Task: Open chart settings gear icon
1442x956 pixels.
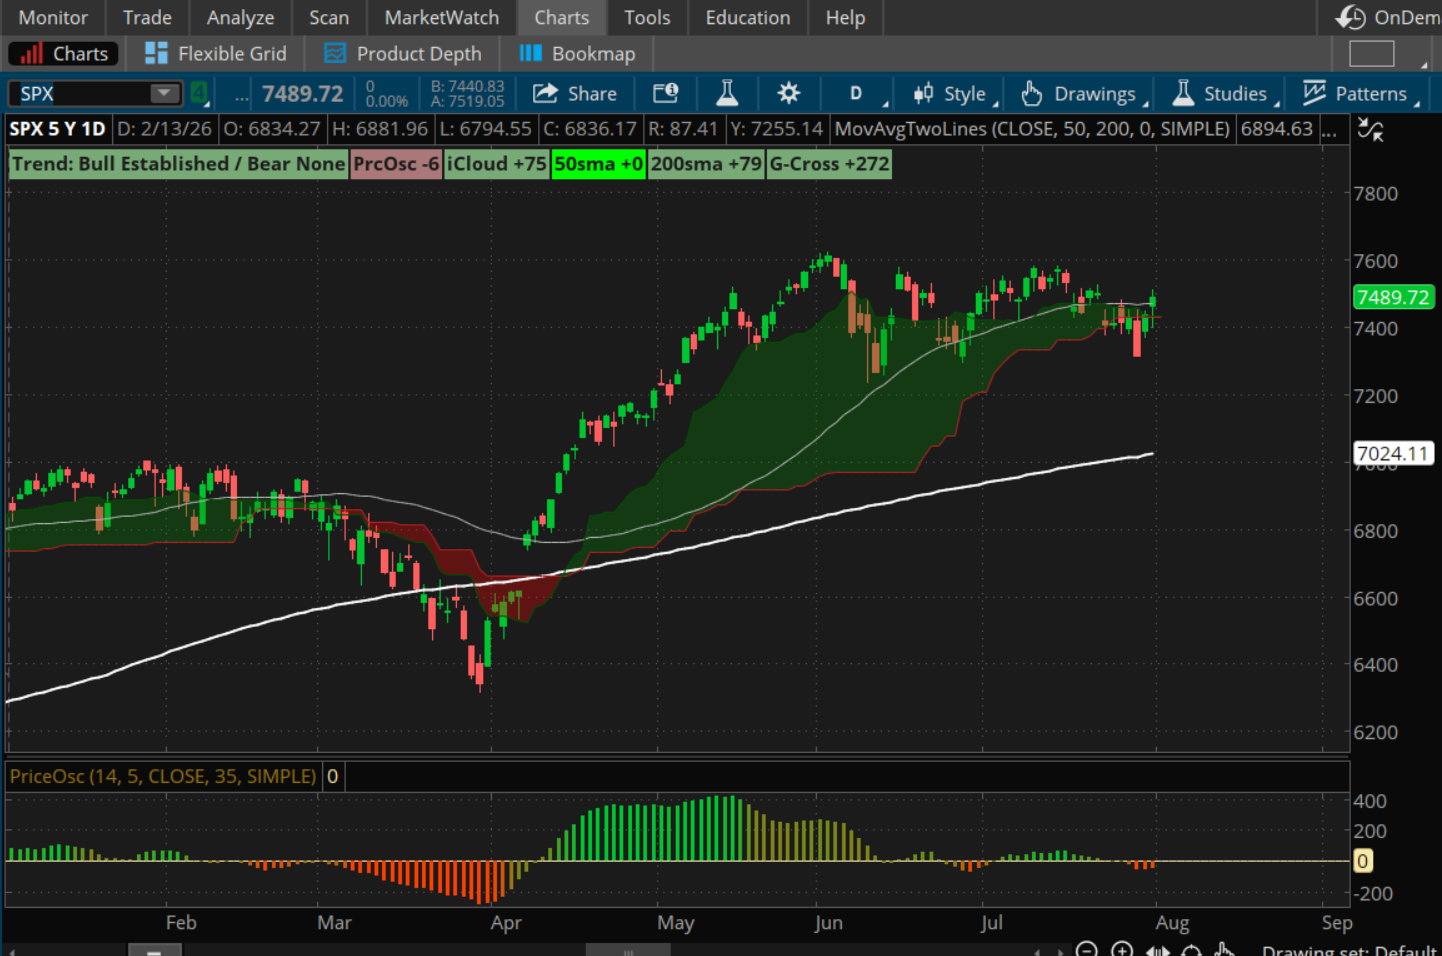Action: (788, 94)
